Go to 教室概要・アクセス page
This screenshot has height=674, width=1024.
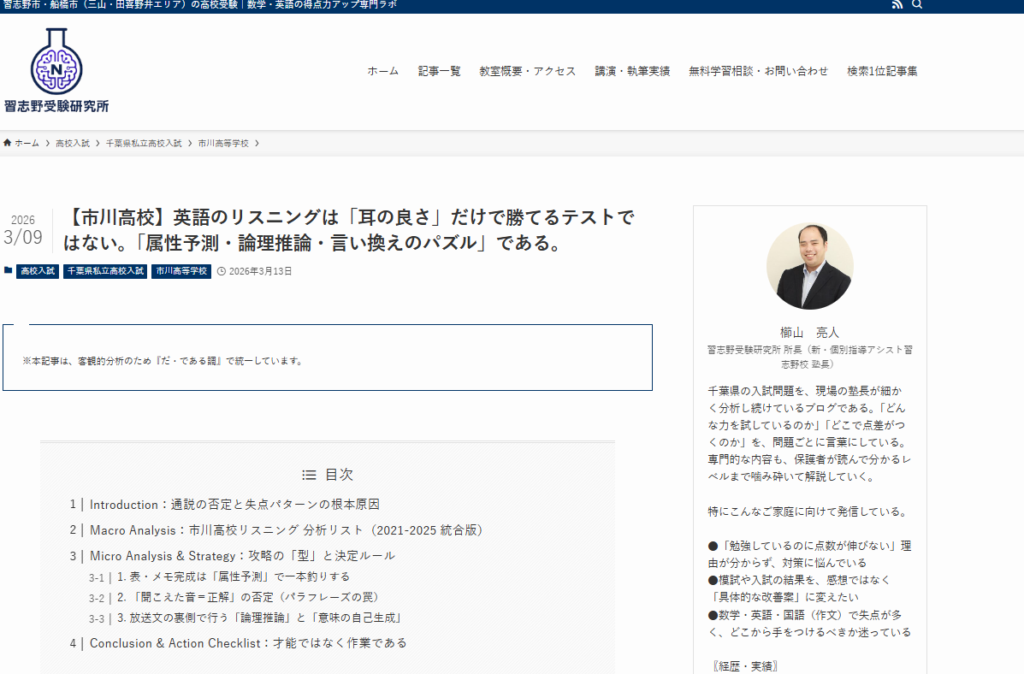click(x=527, y=71)
